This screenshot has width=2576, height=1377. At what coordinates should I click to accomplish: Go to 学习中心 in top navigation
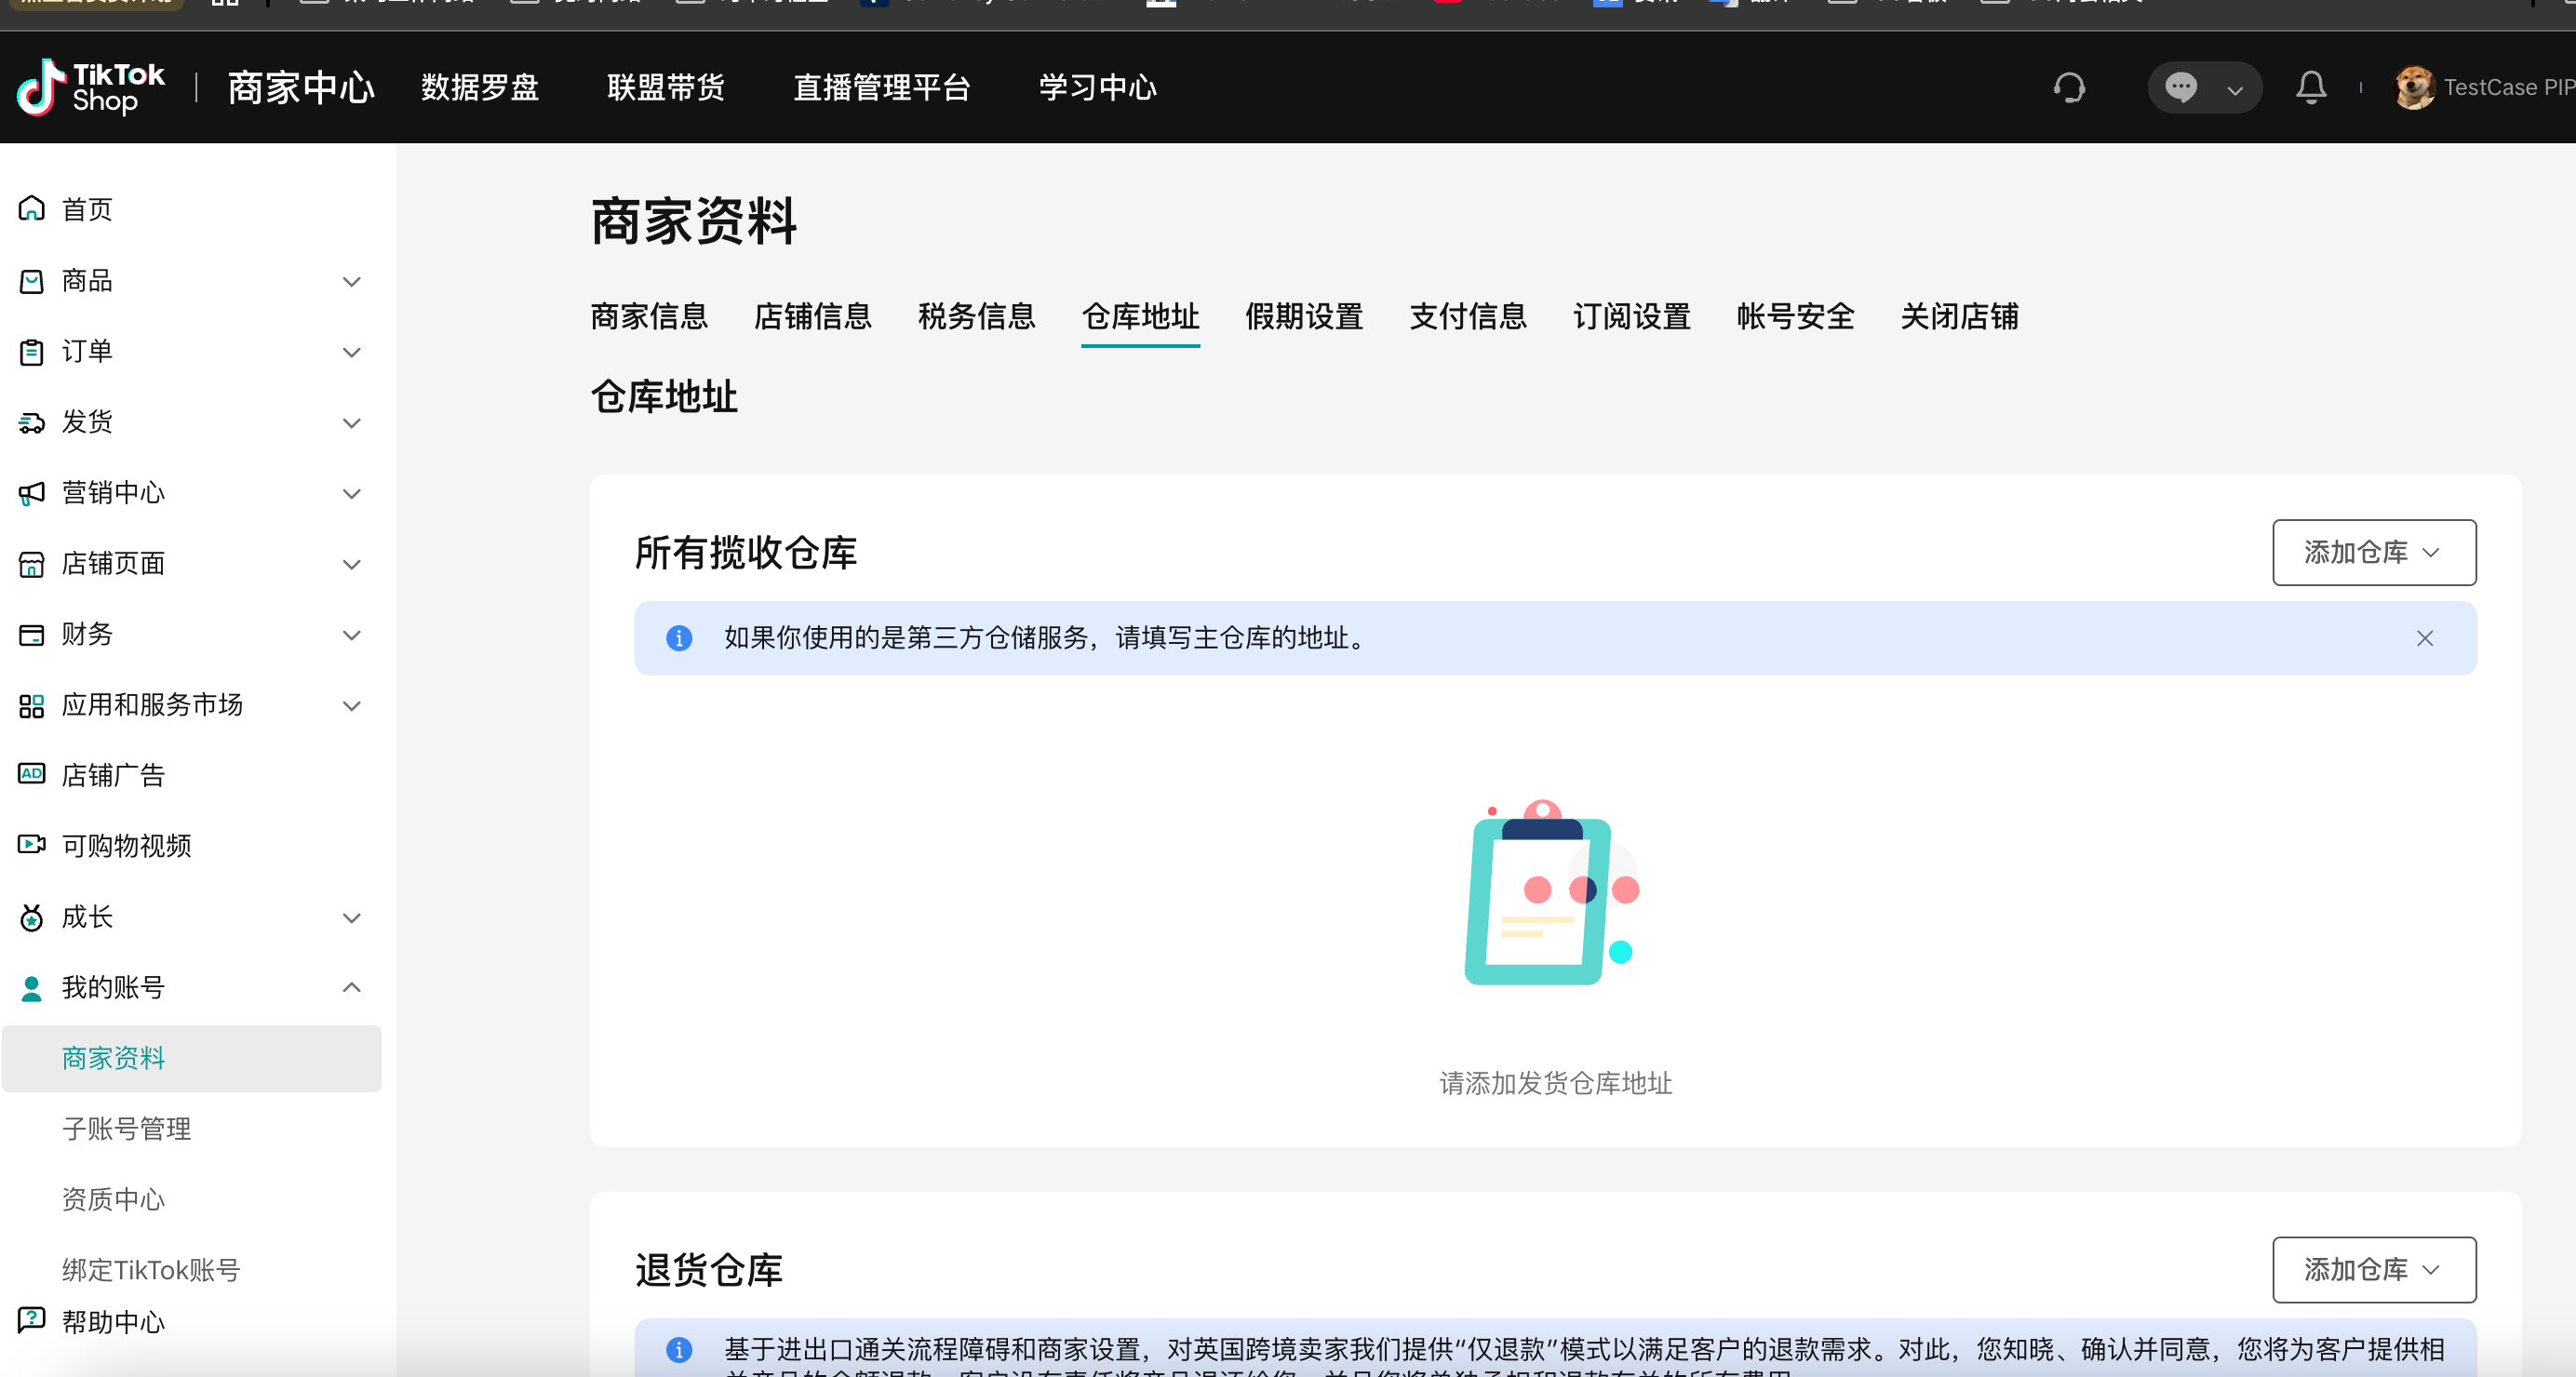[1097, 88]
